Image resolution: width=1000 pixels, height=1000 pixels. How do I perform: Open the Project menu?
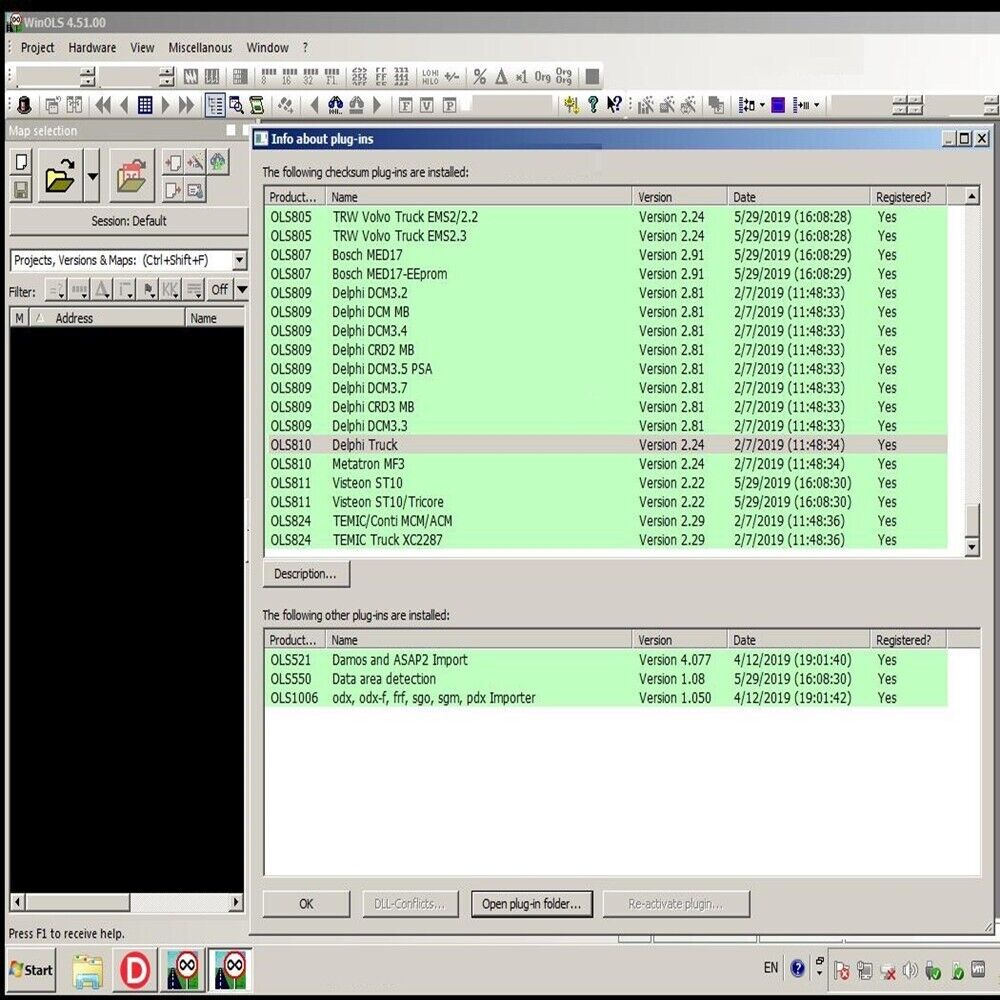point(37,47)
